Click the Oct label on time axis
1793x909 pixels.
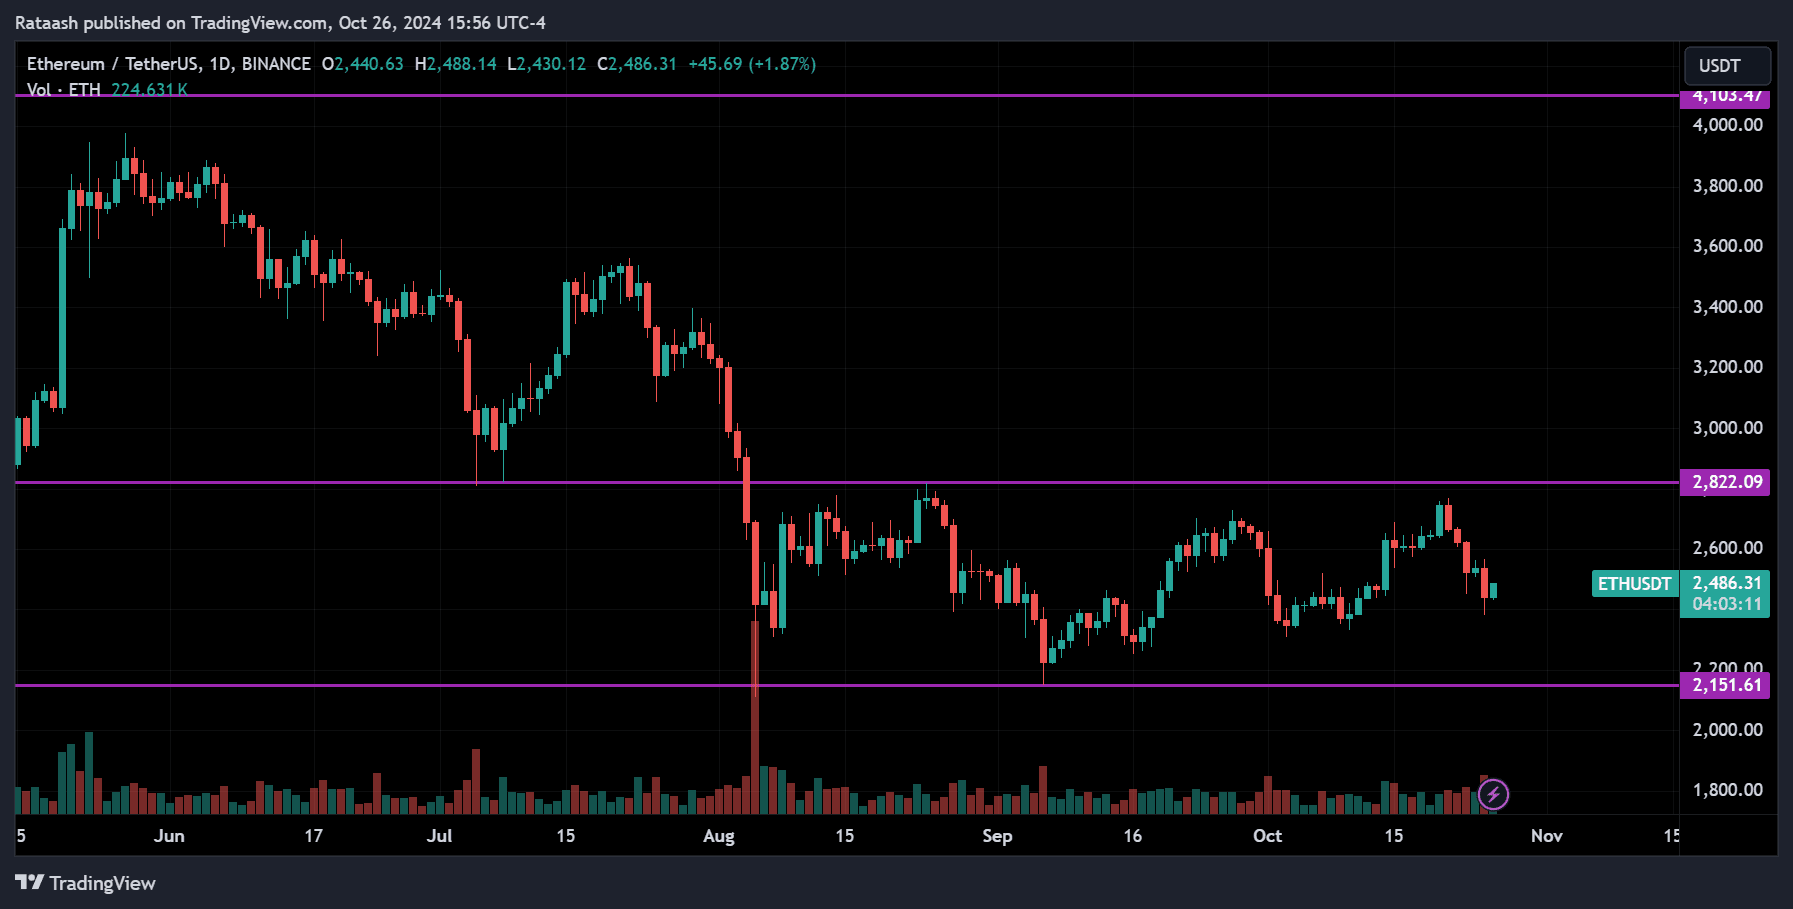coord(1267,836)
